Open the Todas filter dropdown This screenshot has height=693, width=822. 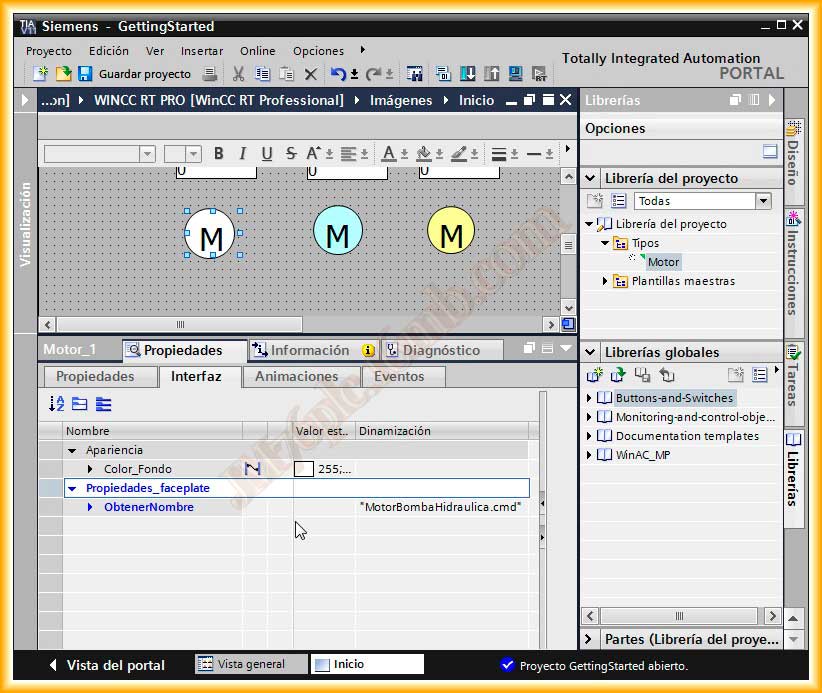763,201
